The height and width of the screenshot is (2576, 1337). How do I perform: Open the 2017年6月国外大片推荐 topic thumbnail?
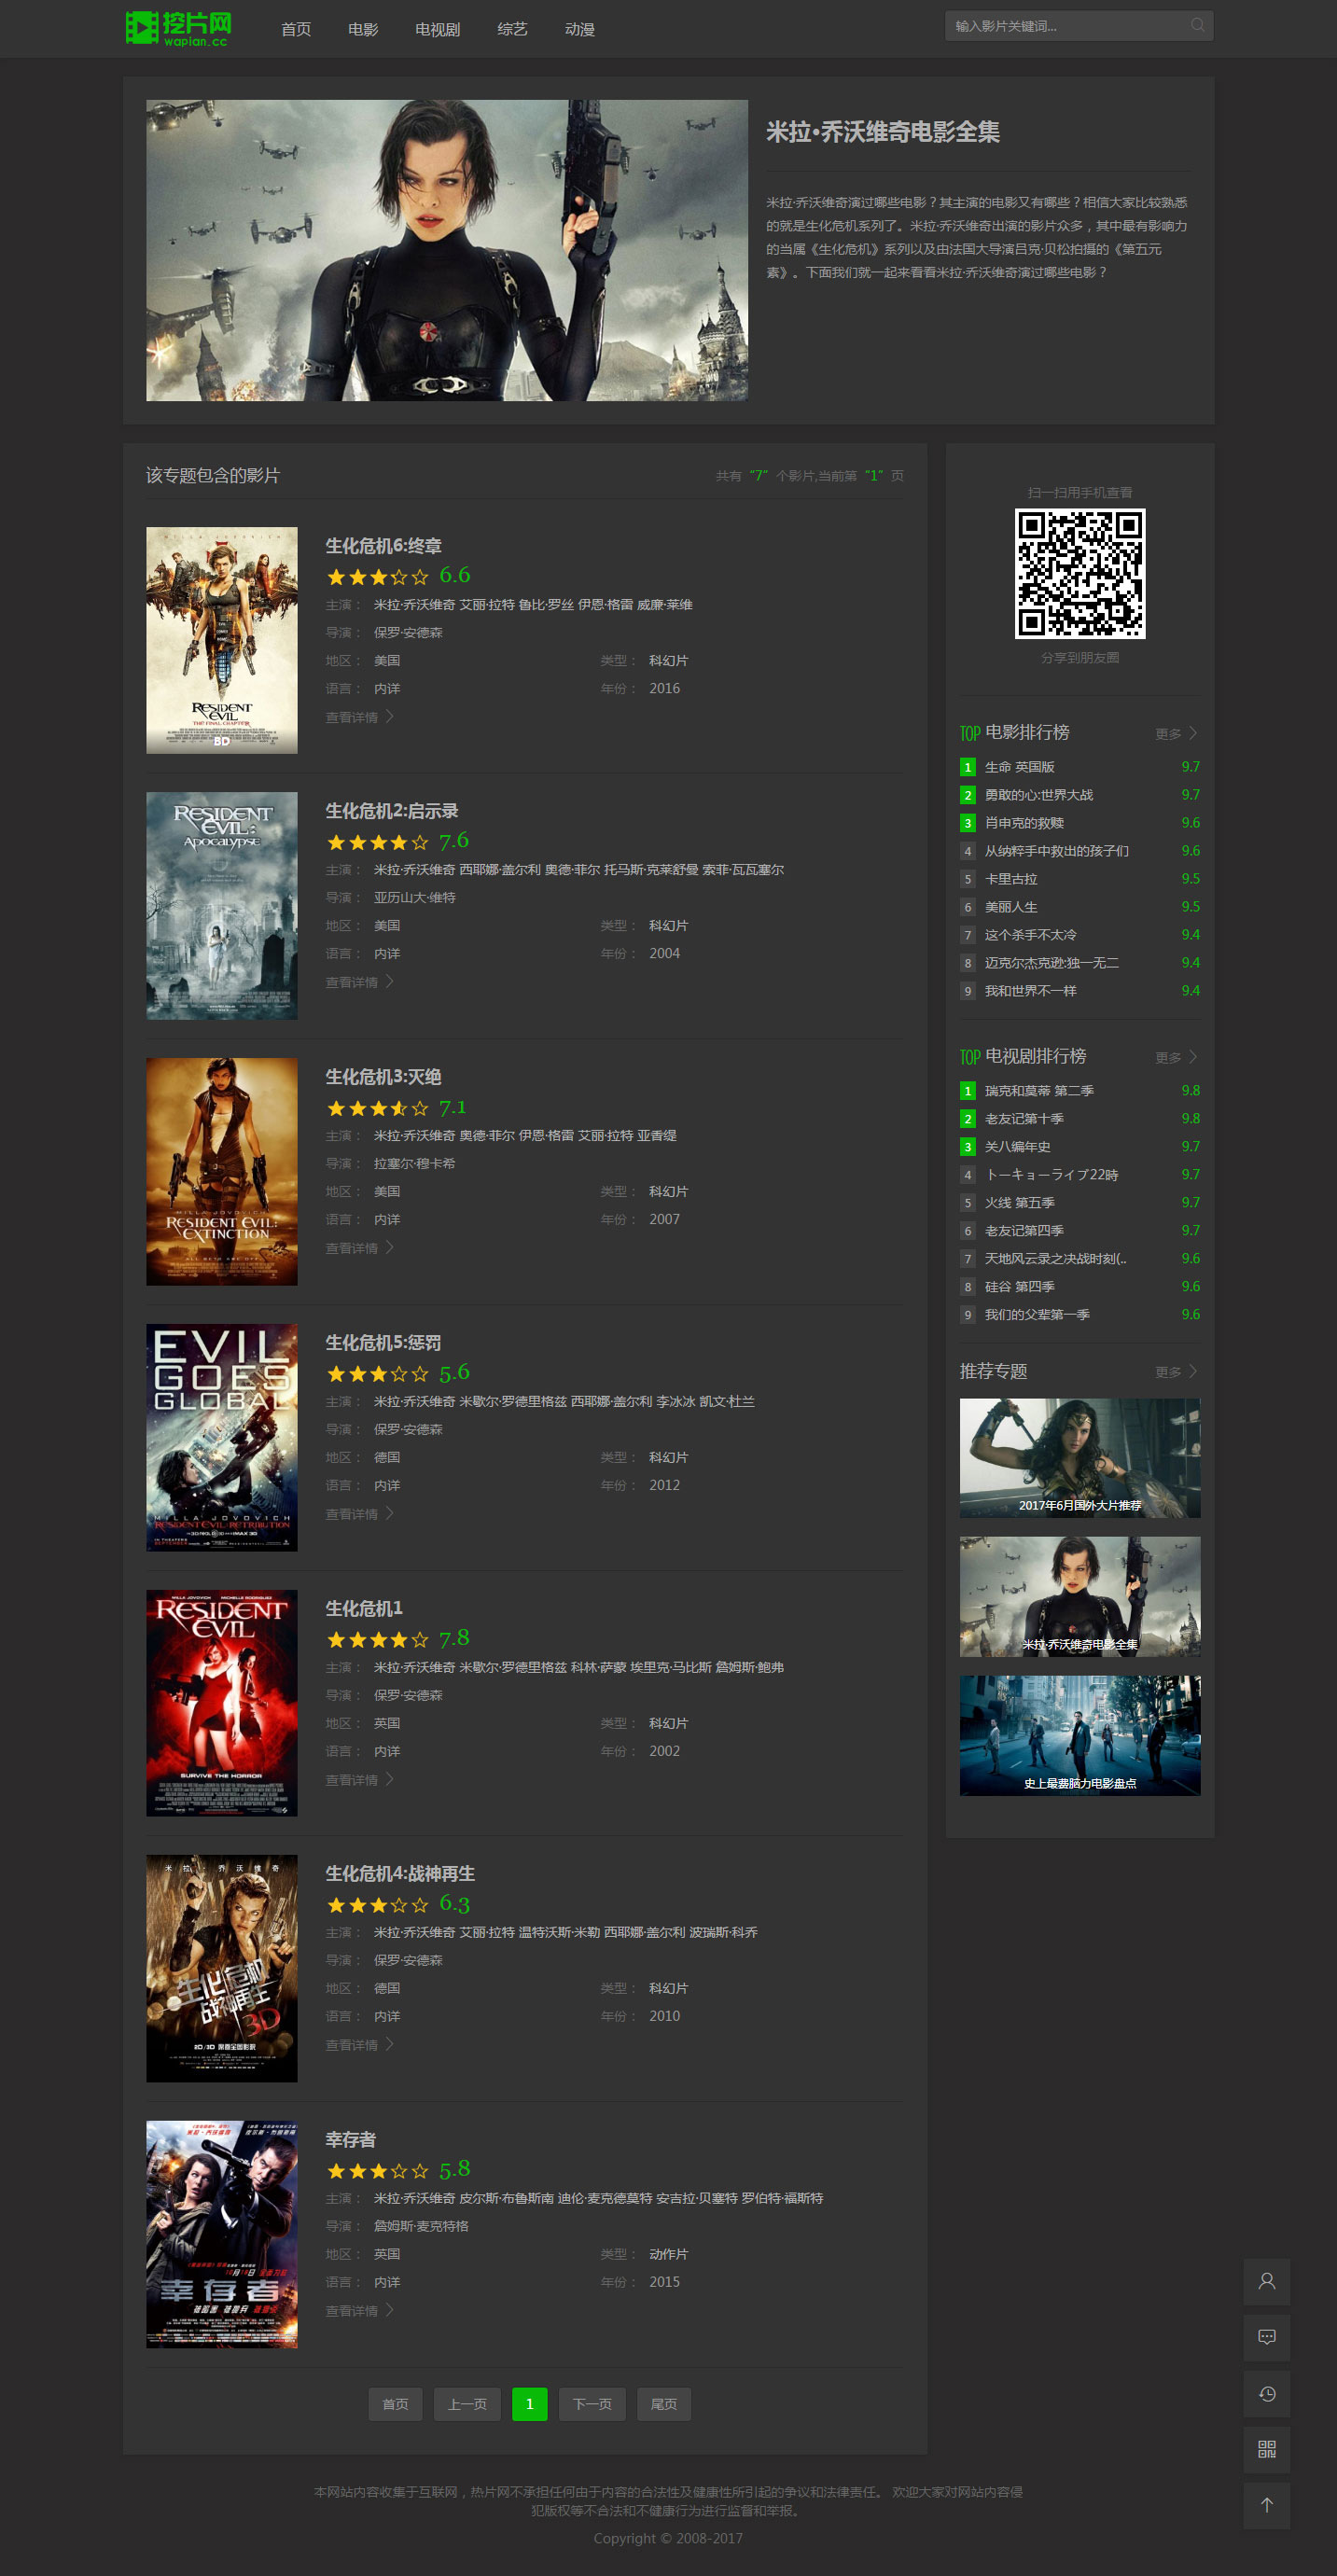tap(1080, 1458)
